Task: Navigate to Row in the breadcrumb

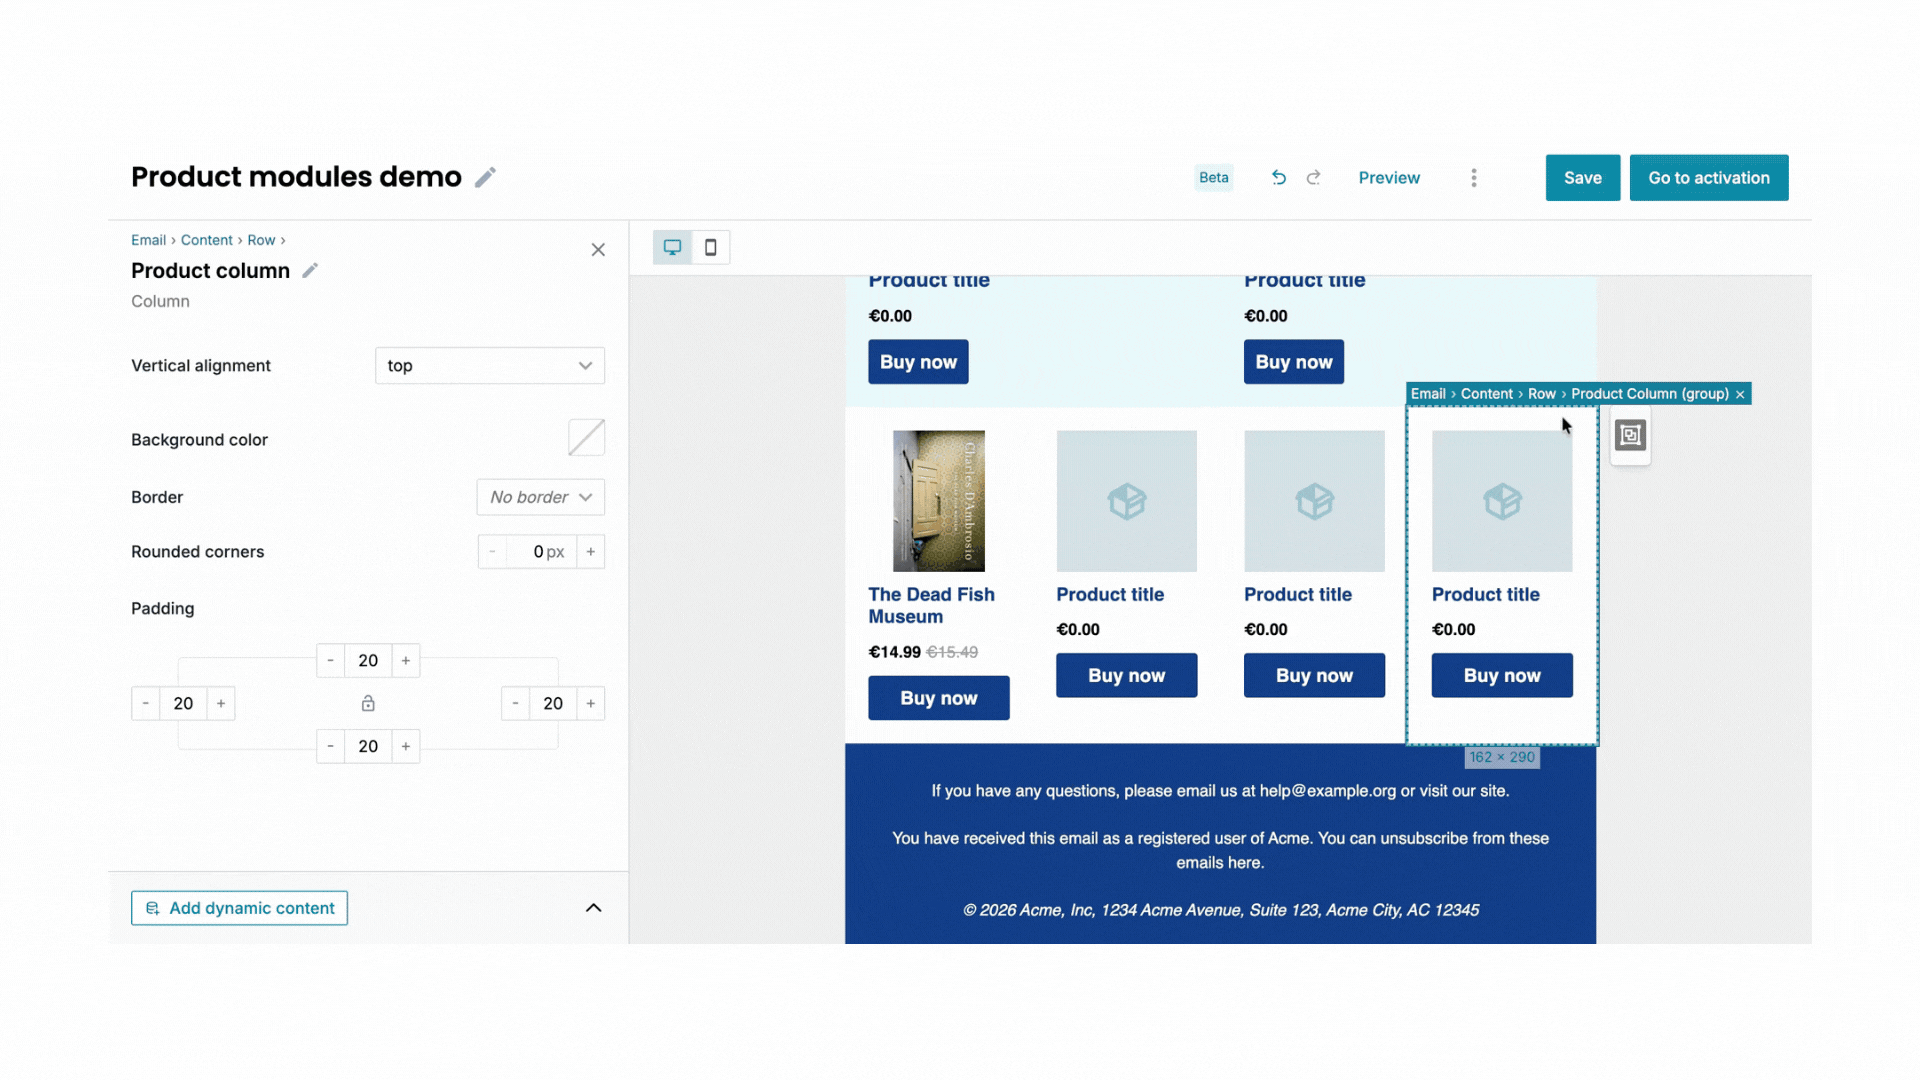Action: [x=261, y=240]
